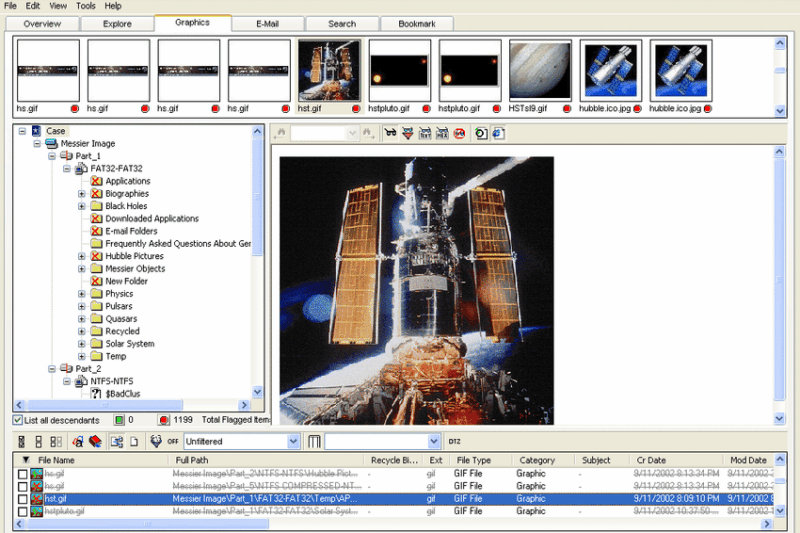Open the E-Mail tab
Viewport: 800px width, 533px height.
click(x=267, y=24)
